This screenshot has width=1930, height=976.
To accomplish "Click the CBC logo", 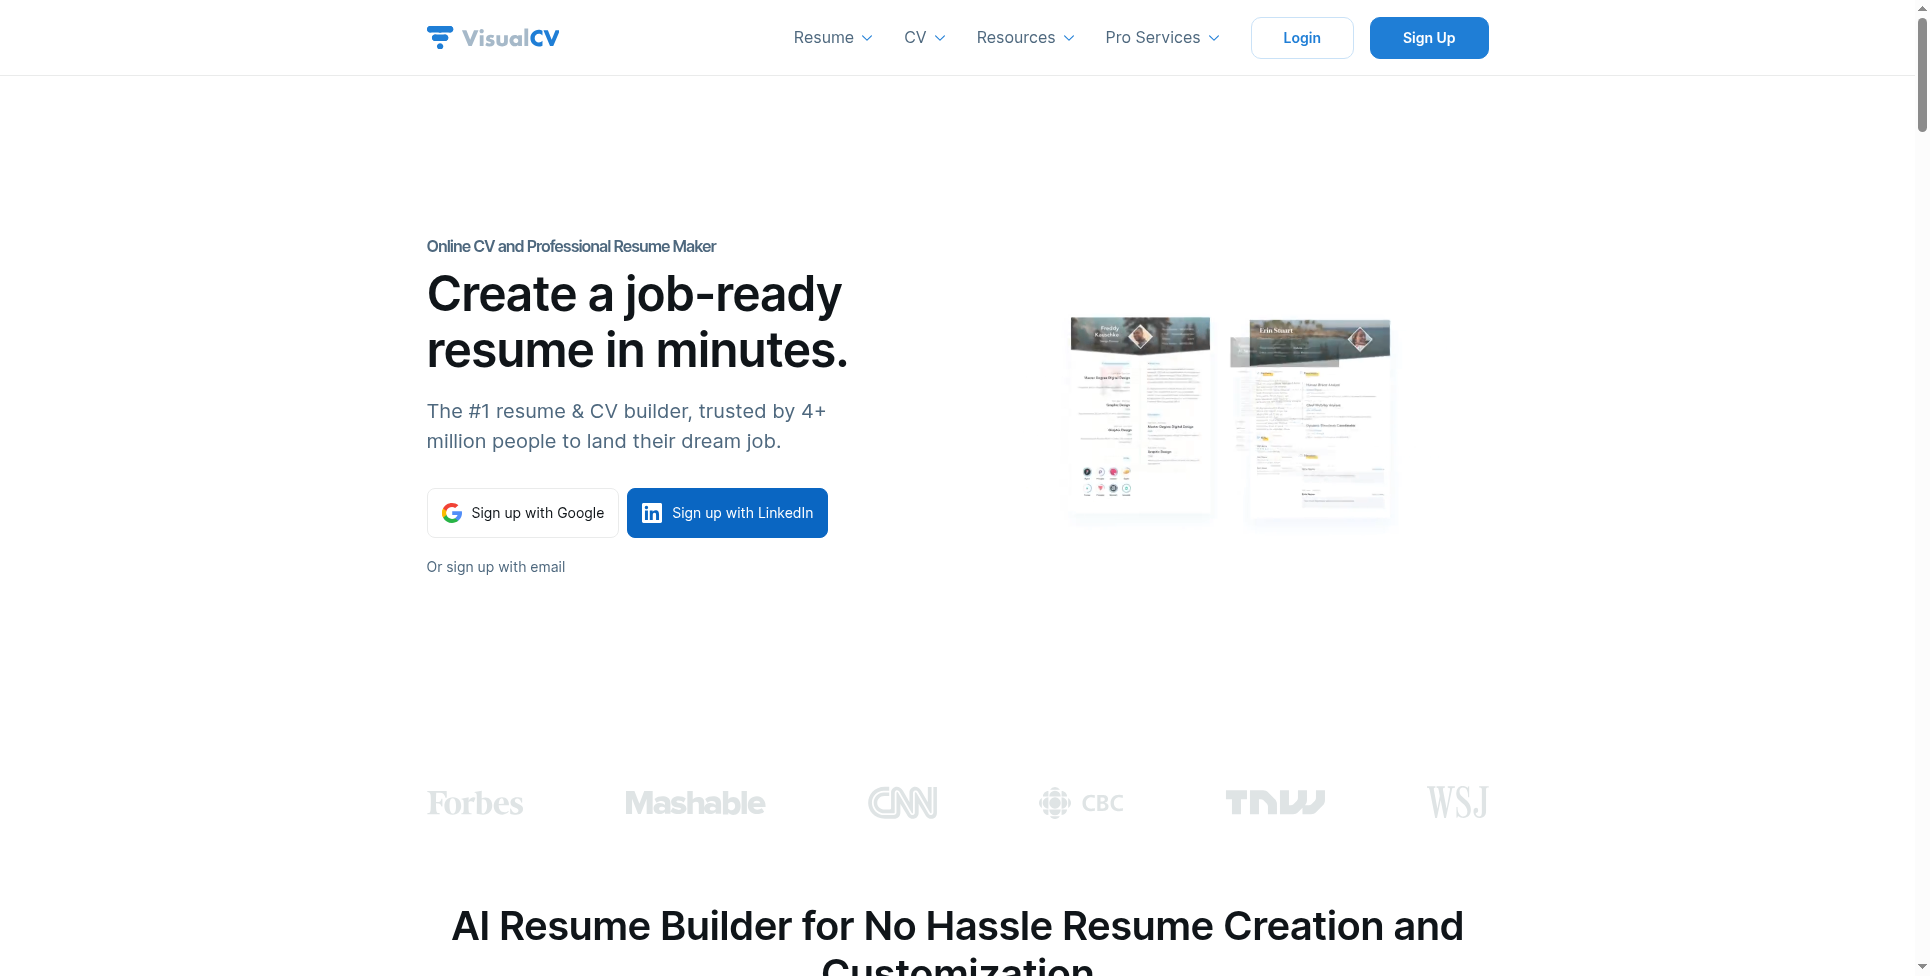I will [x=1081, y=802].
